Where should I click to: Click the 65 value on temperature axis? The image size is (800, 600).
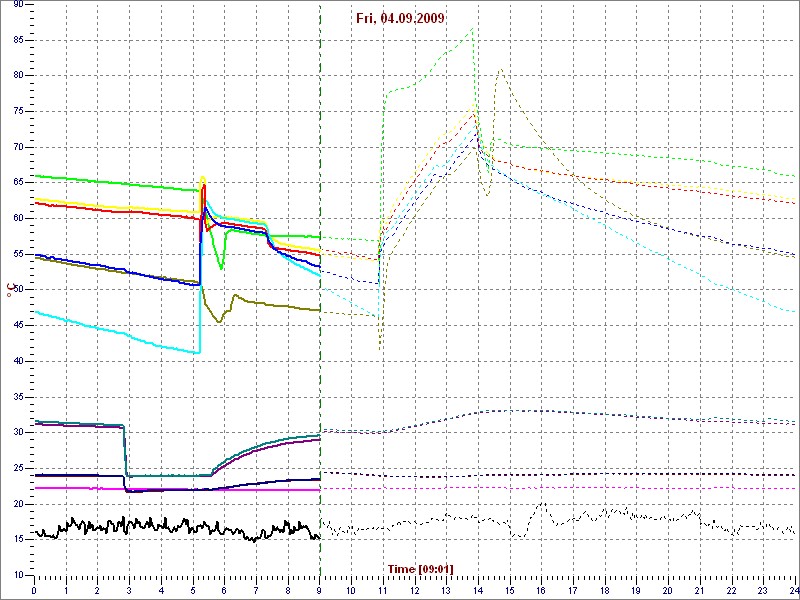pyautogui.click(x=18, y=183)
